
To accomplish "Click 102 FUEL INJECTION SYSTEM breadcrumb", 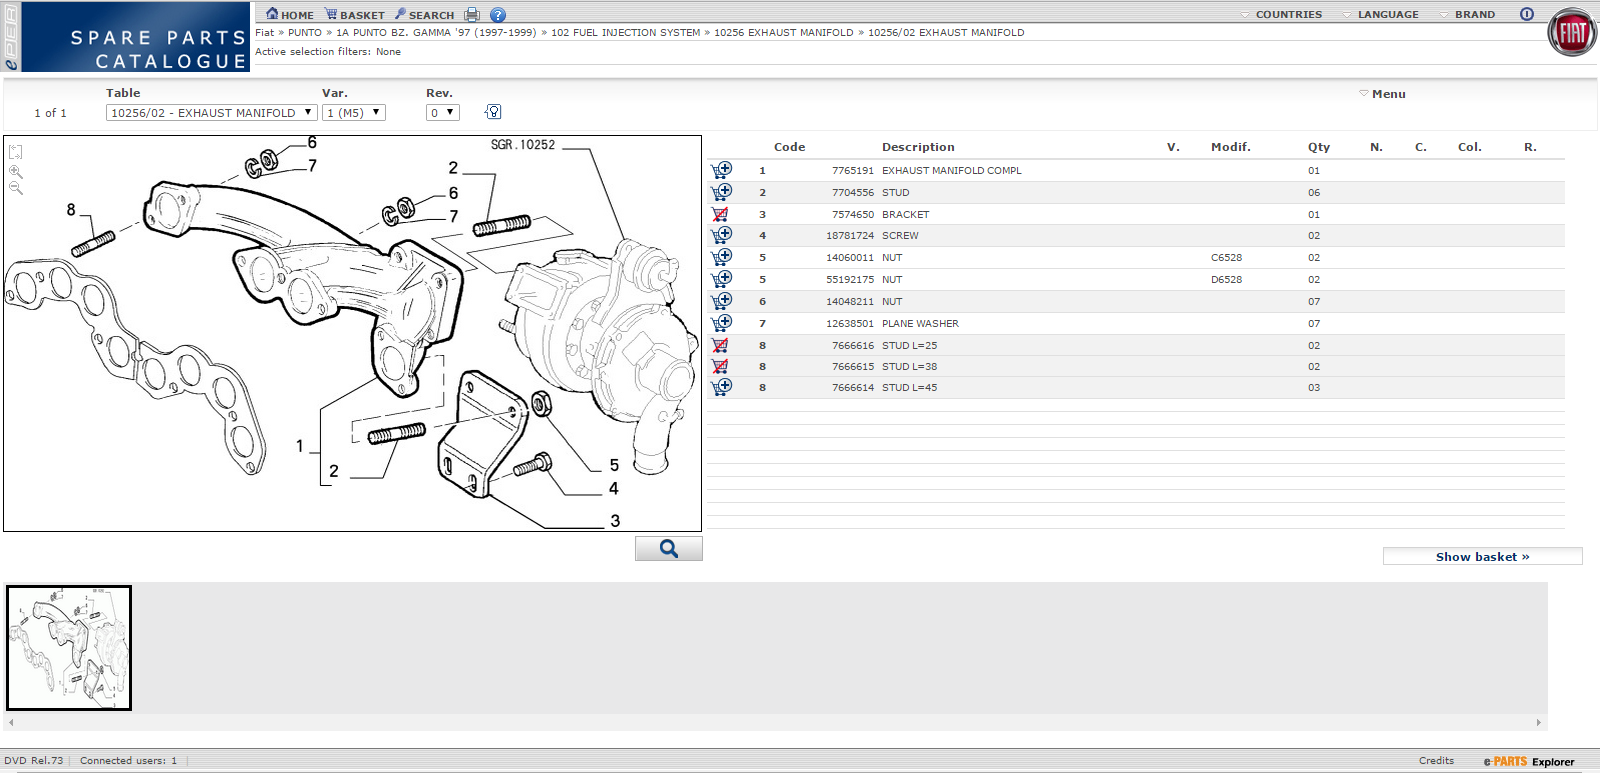I will (625, 33).
